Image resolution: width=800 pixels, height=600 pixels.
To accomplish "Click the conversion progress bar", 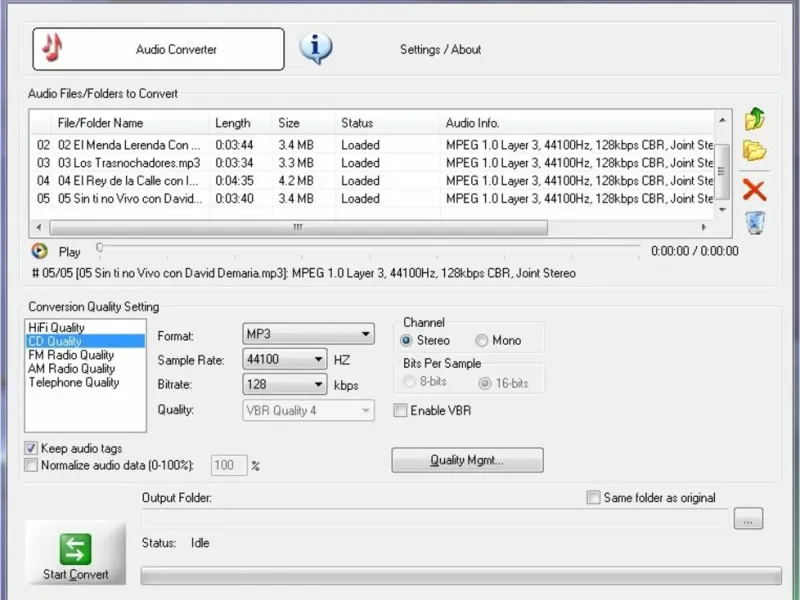I will click(461, 576).
